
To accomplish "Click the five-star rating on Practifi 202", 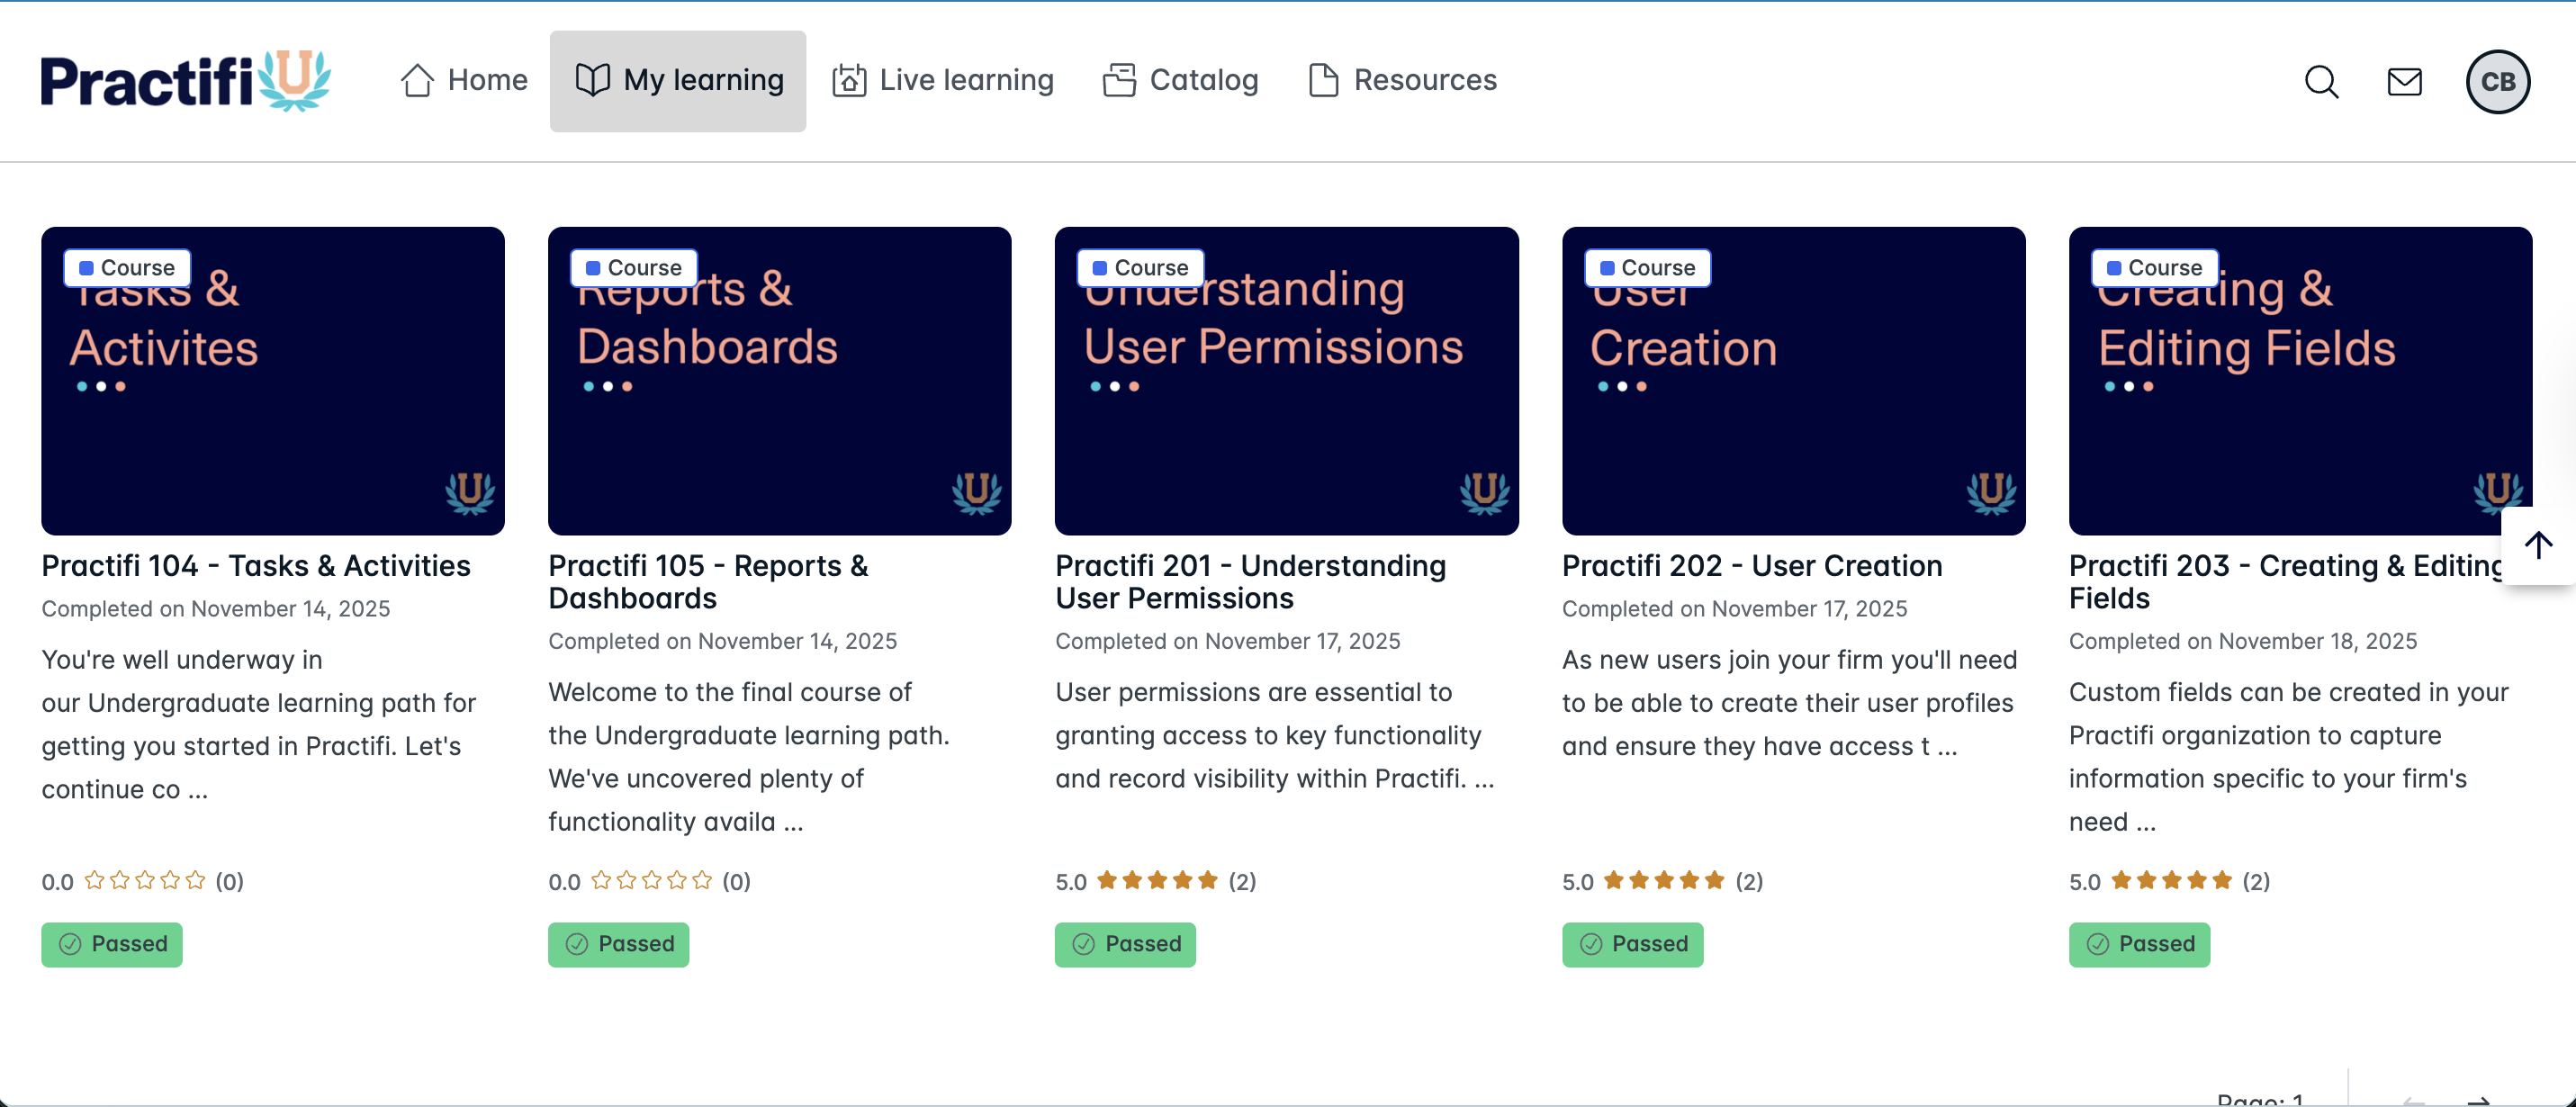I will pyautogui.click(x=1665, y=881).
